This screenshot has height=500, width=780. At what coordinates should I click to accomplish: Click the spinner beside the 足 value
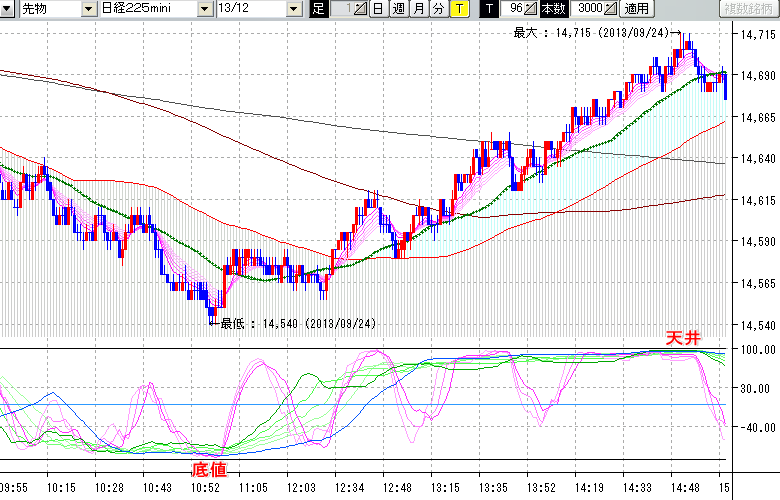[x=361, y=9]
